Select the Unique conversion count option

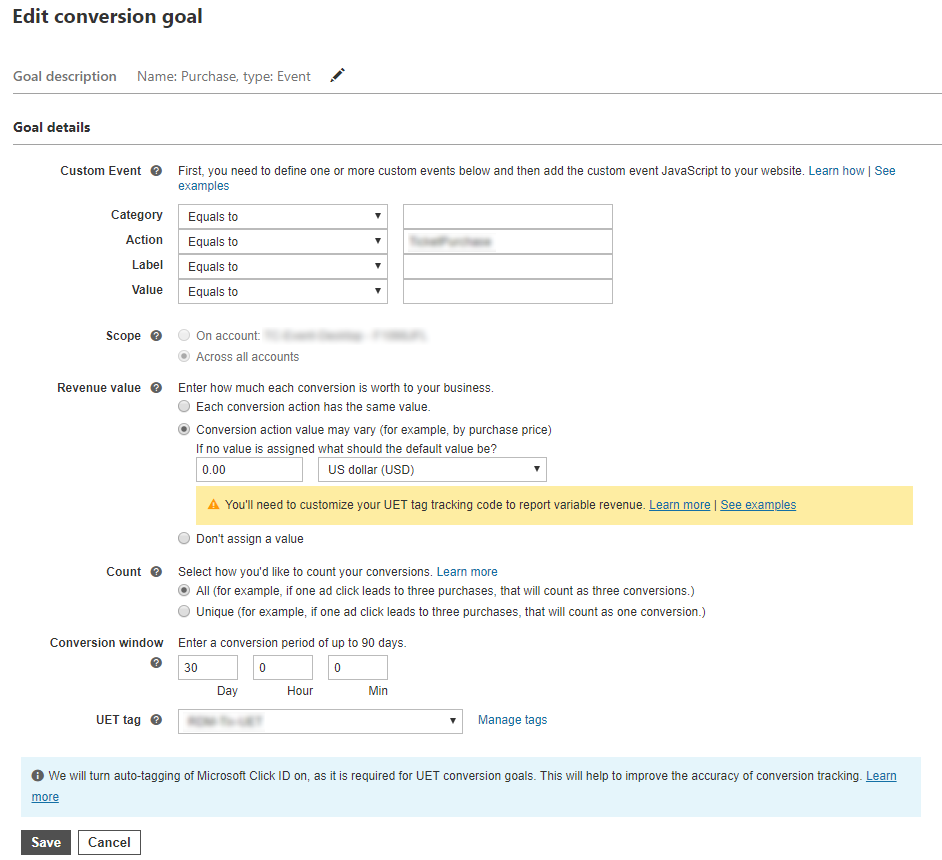point(184,612)
